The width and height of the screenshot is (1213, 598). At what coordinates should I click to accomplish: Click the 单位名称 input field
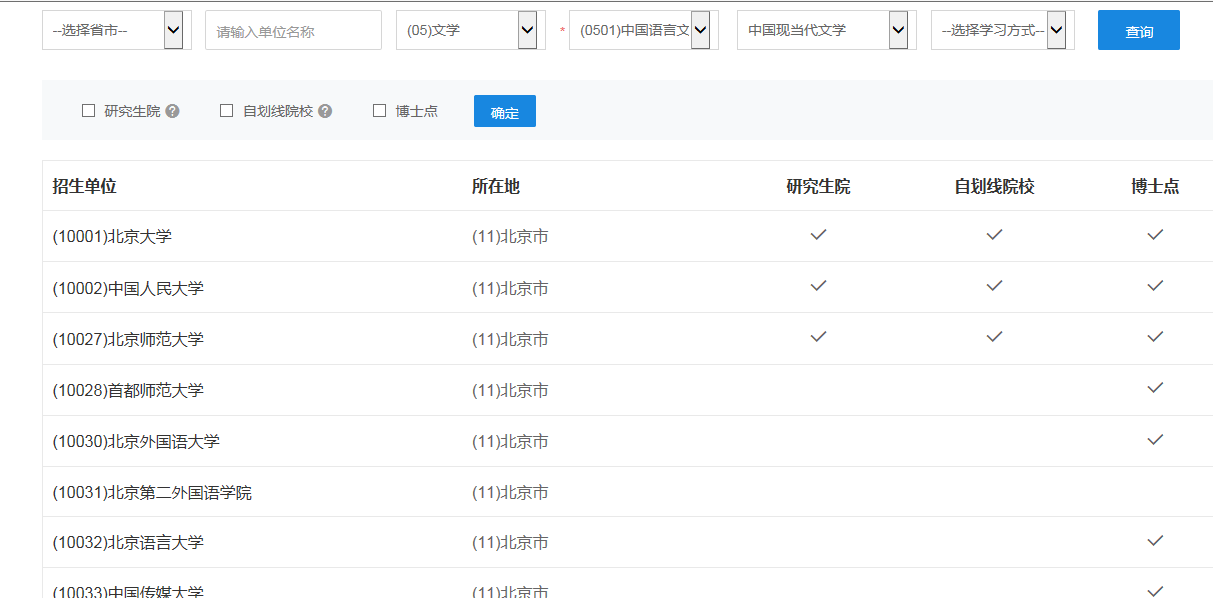(293, 31)
